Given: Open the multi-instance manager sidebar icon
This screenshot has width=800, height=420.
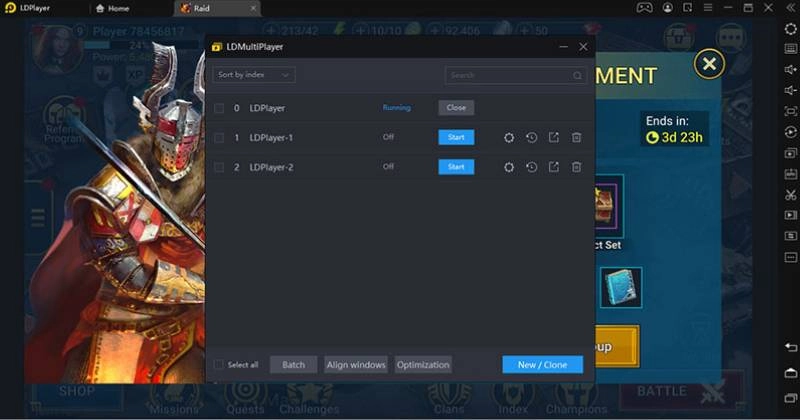Looking at the screenshot, I should click(790, 153).
